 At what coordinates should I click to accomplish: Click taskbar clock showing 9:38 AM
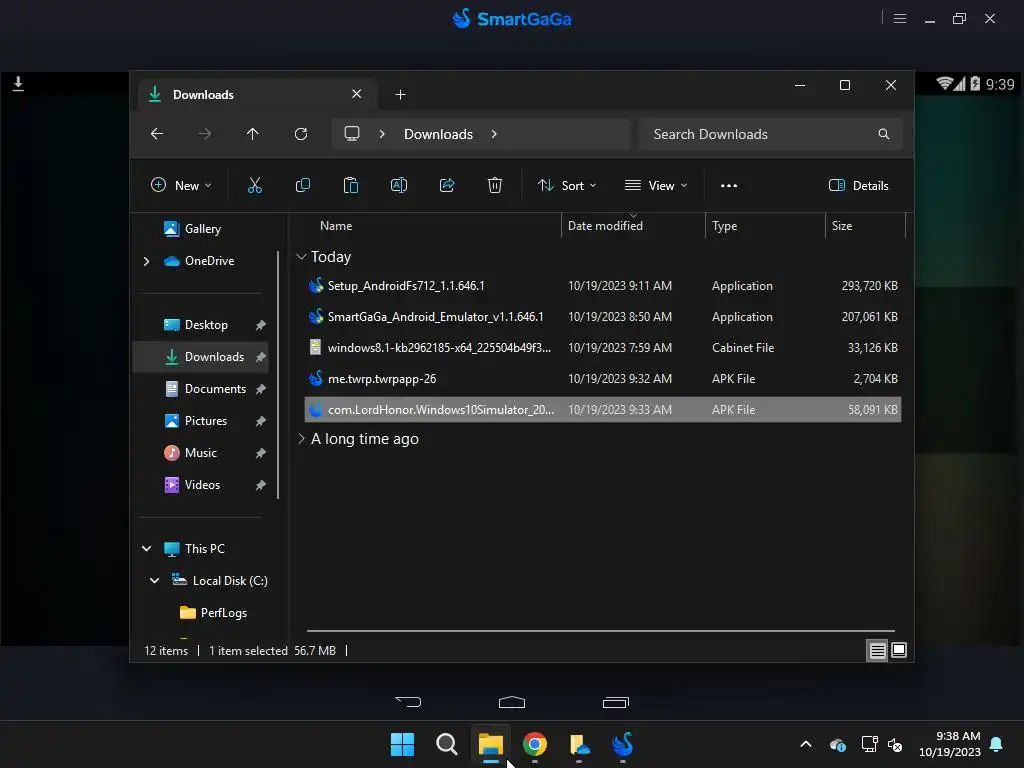950,744
